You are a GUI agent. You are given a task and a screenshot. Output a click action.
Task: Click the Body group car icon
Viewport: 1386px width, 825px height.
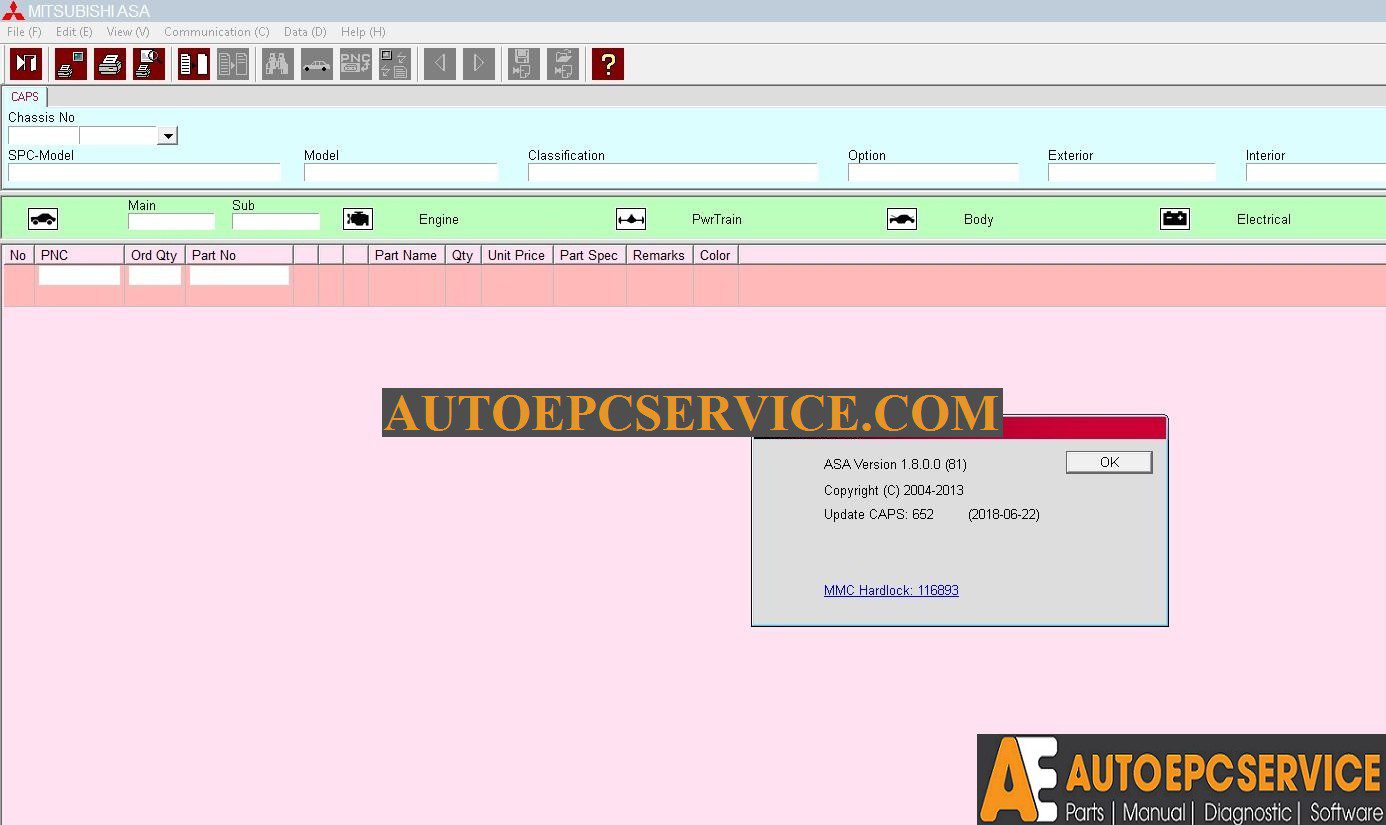[x=902, y=219]
